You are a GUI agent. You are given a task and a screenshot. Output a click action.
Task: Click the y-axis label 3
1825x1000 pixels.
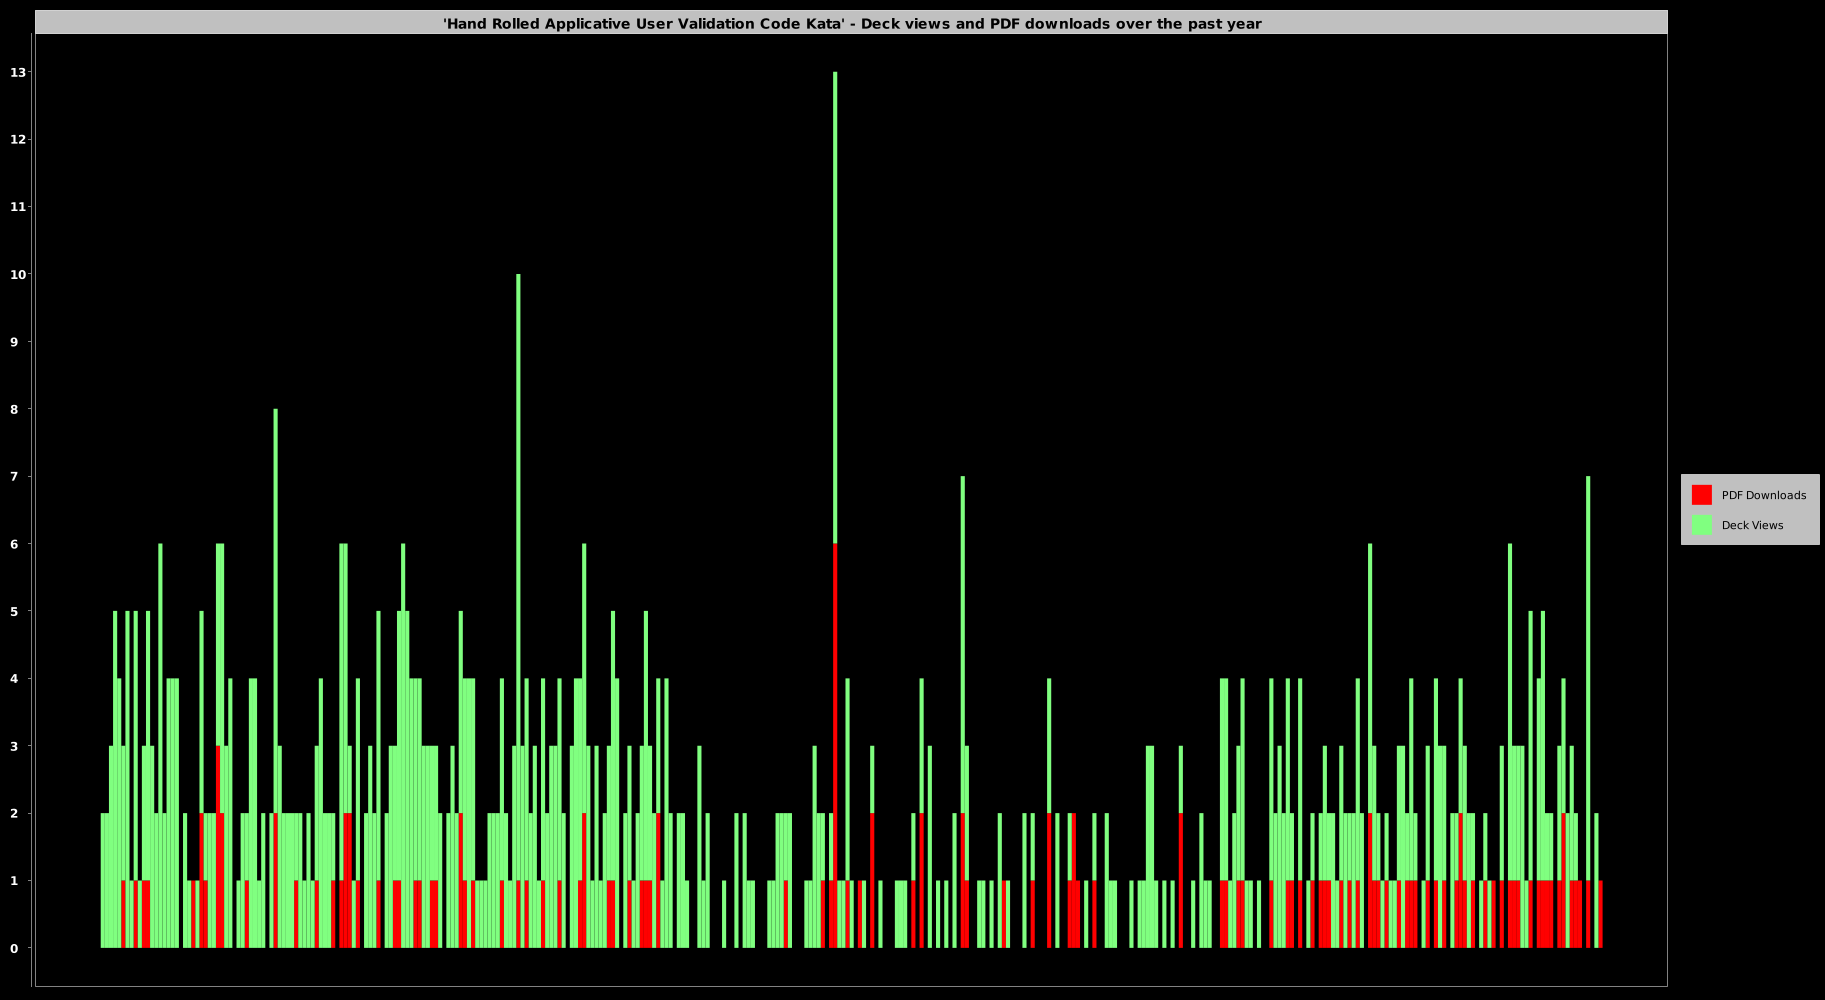pos(14,746)
